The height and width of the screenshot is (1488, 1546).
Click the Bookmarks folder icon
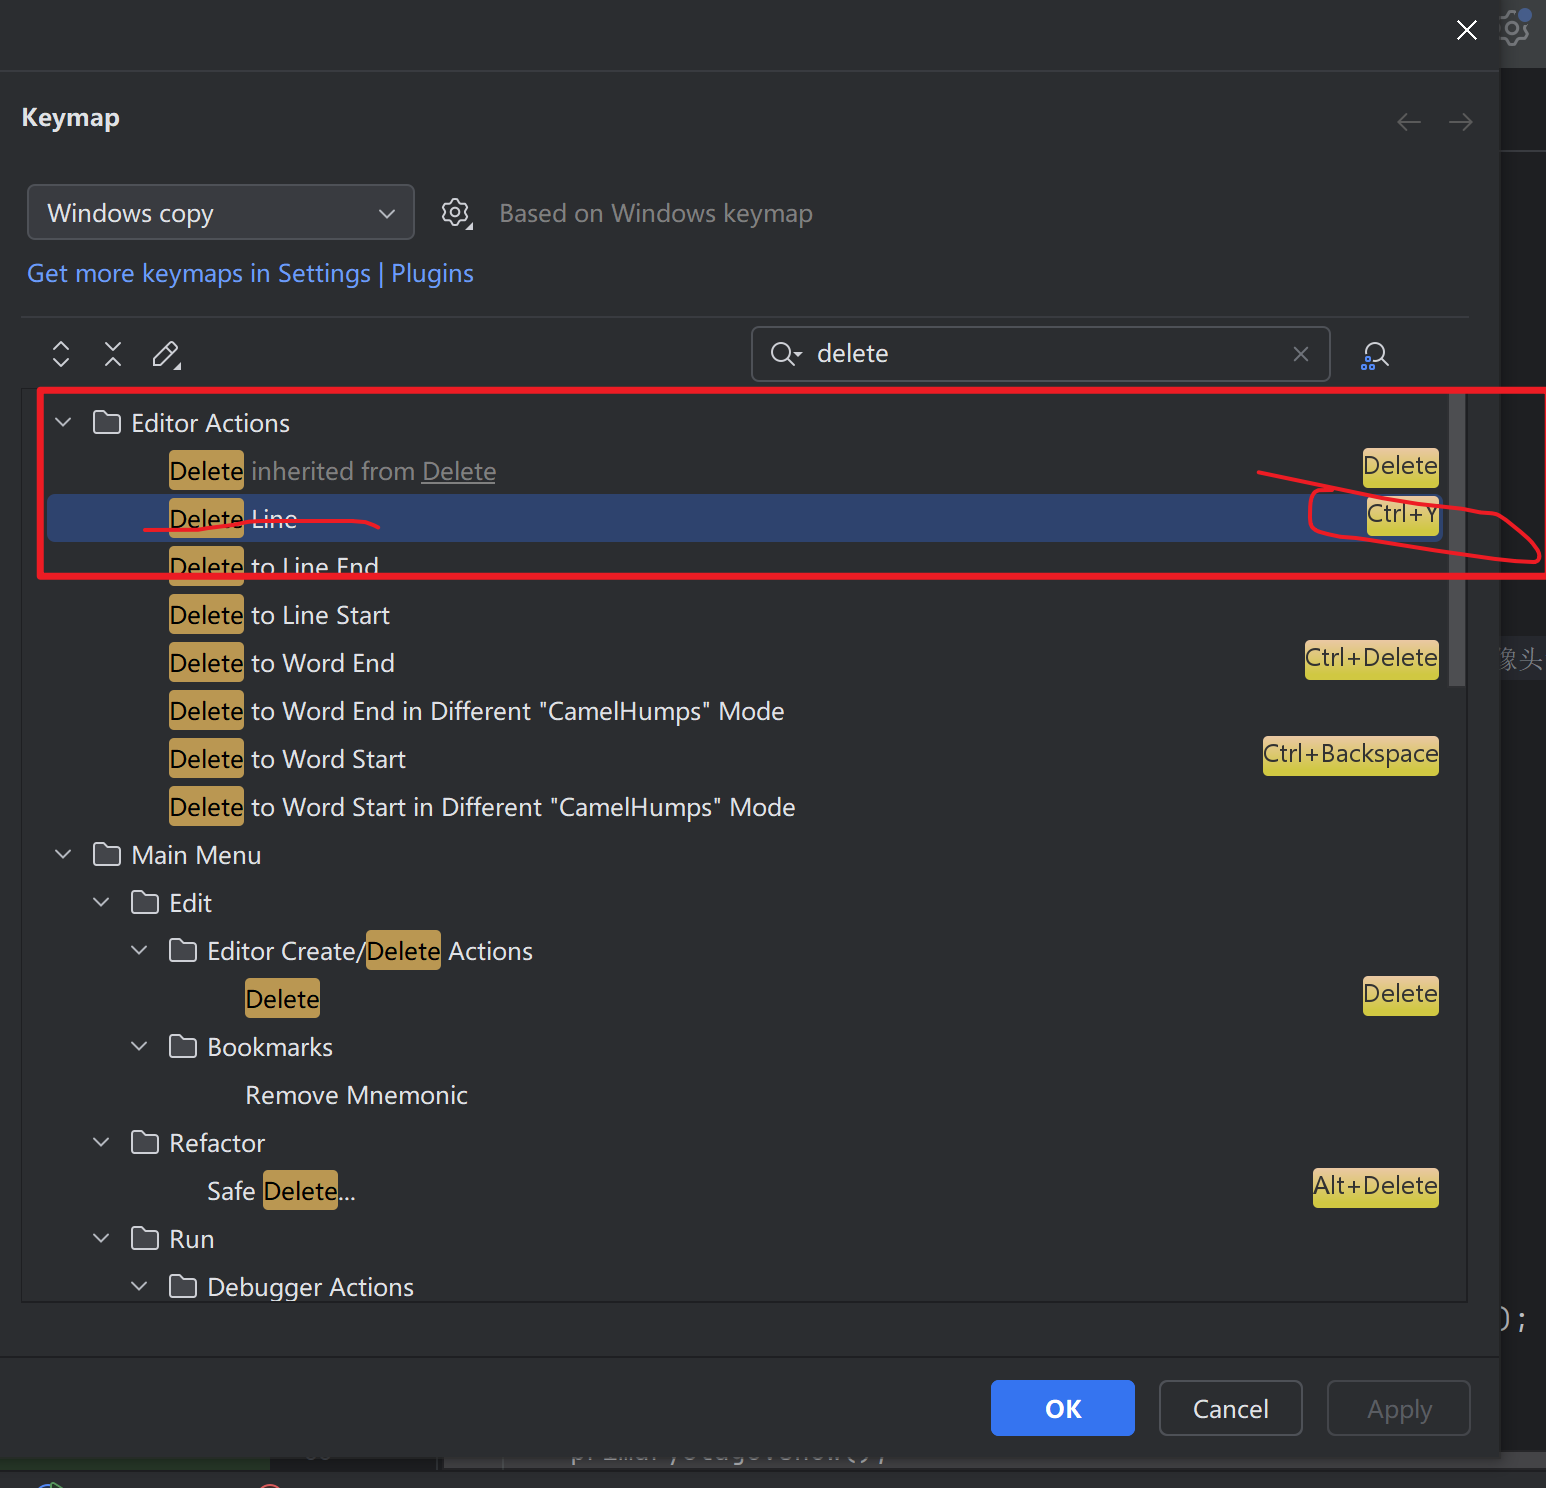point(183,1046)
